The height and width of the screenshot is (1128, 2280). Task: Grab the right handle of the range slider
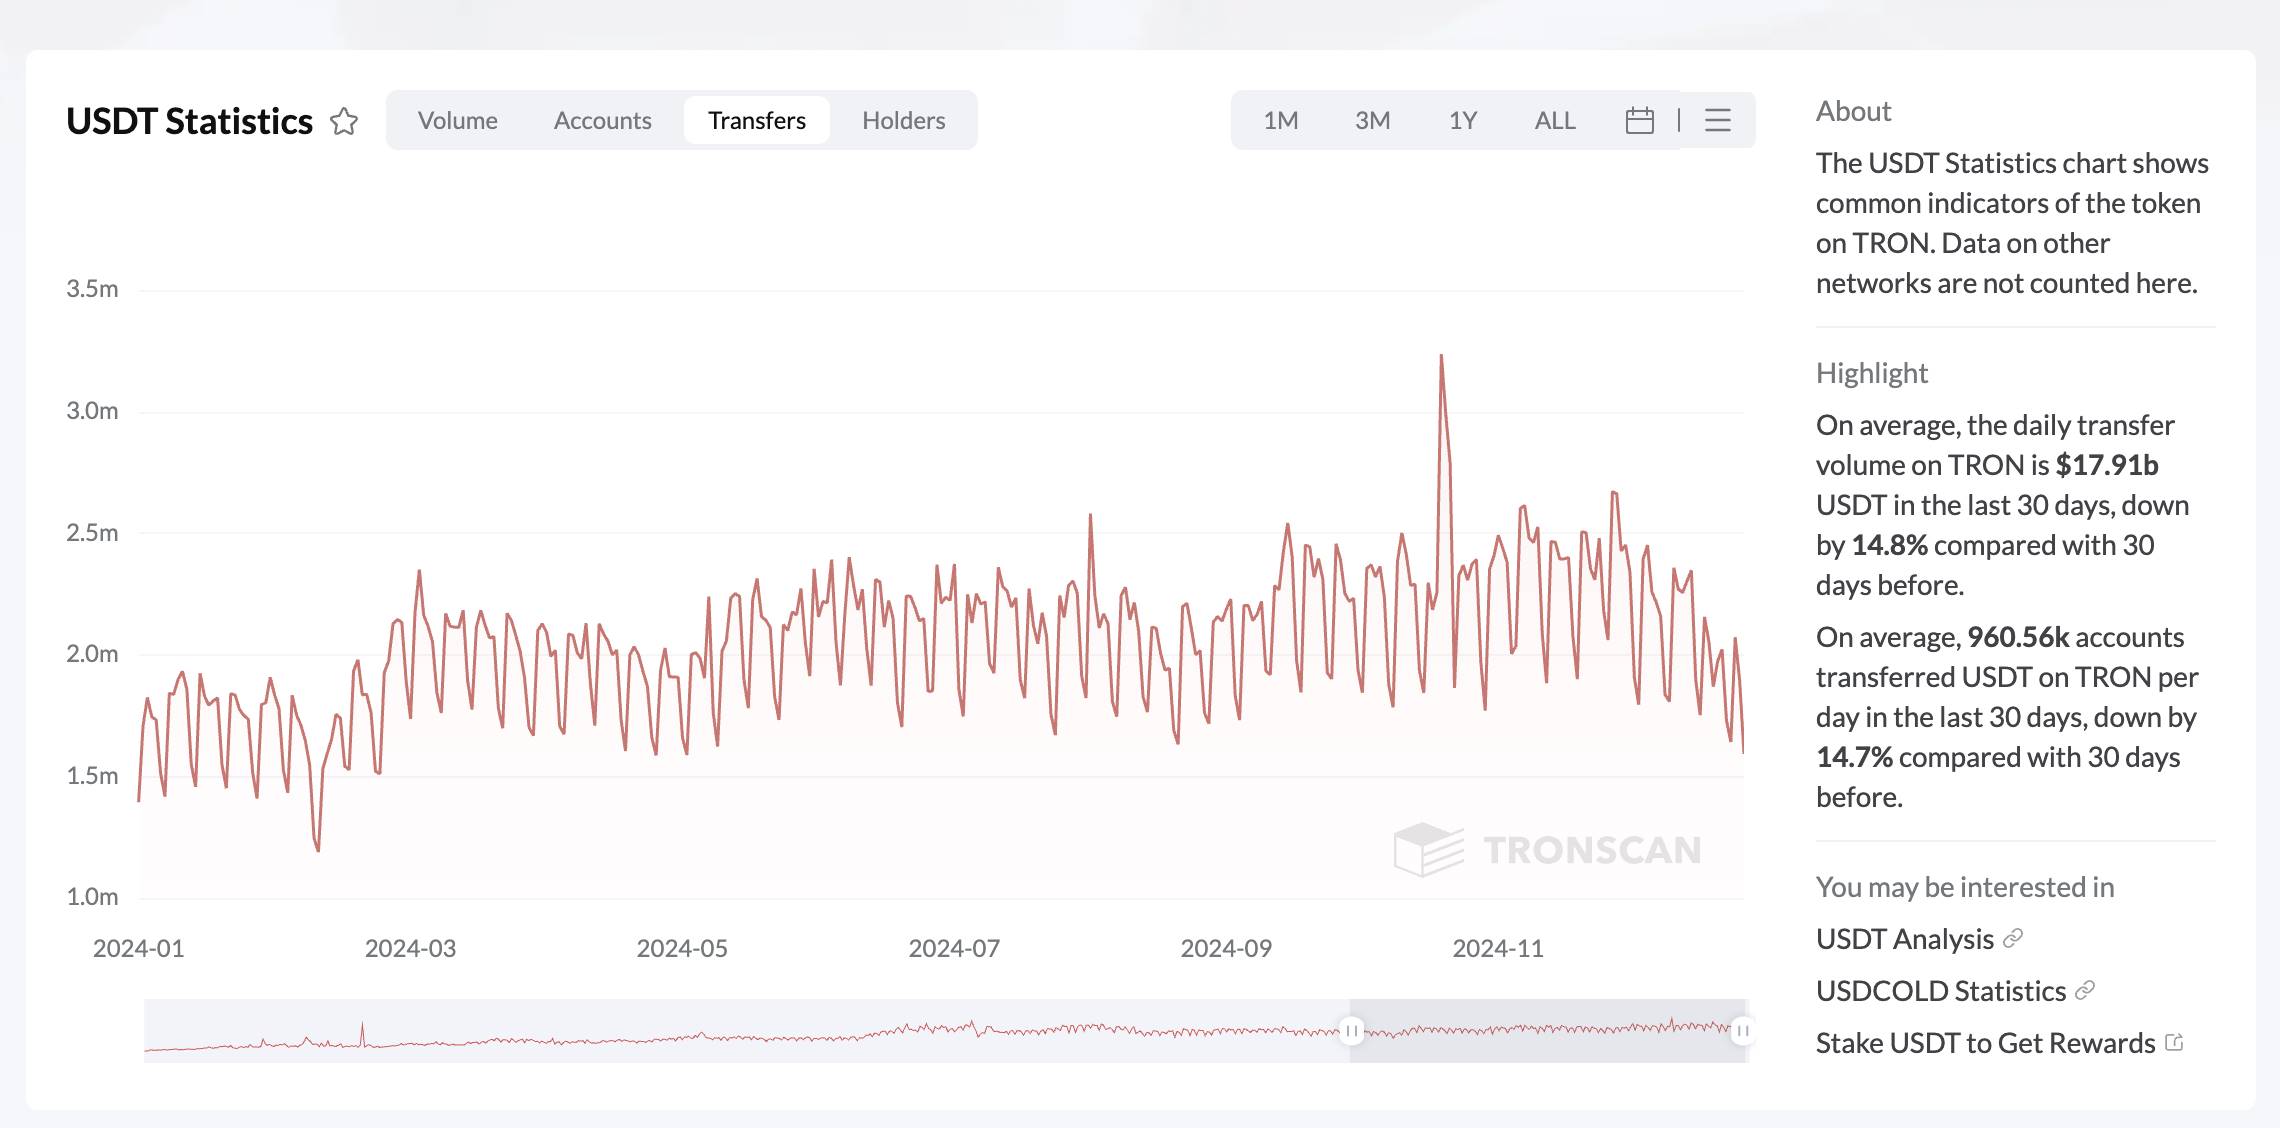pos(1742,1030)
